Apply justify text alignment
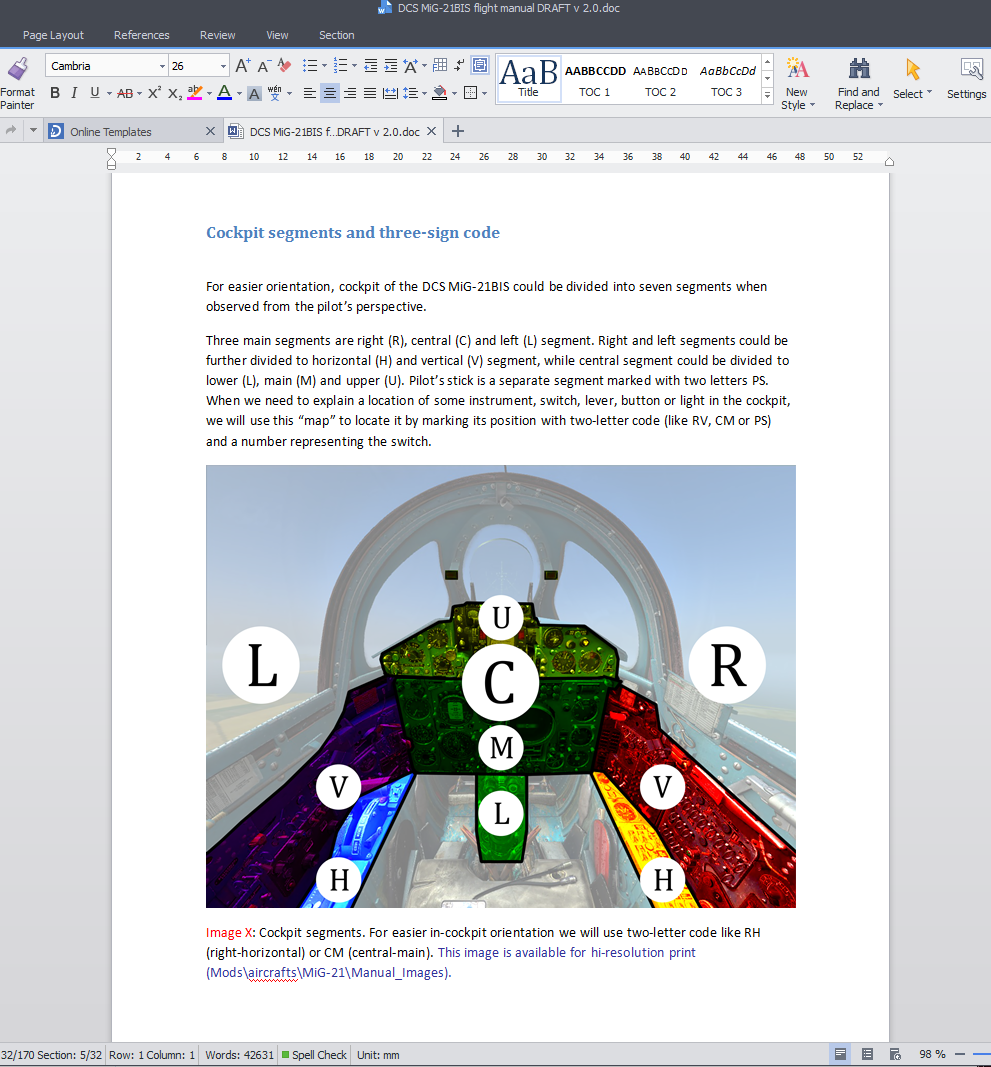This screenshot has width=991, height=1067. pos(370,93)
